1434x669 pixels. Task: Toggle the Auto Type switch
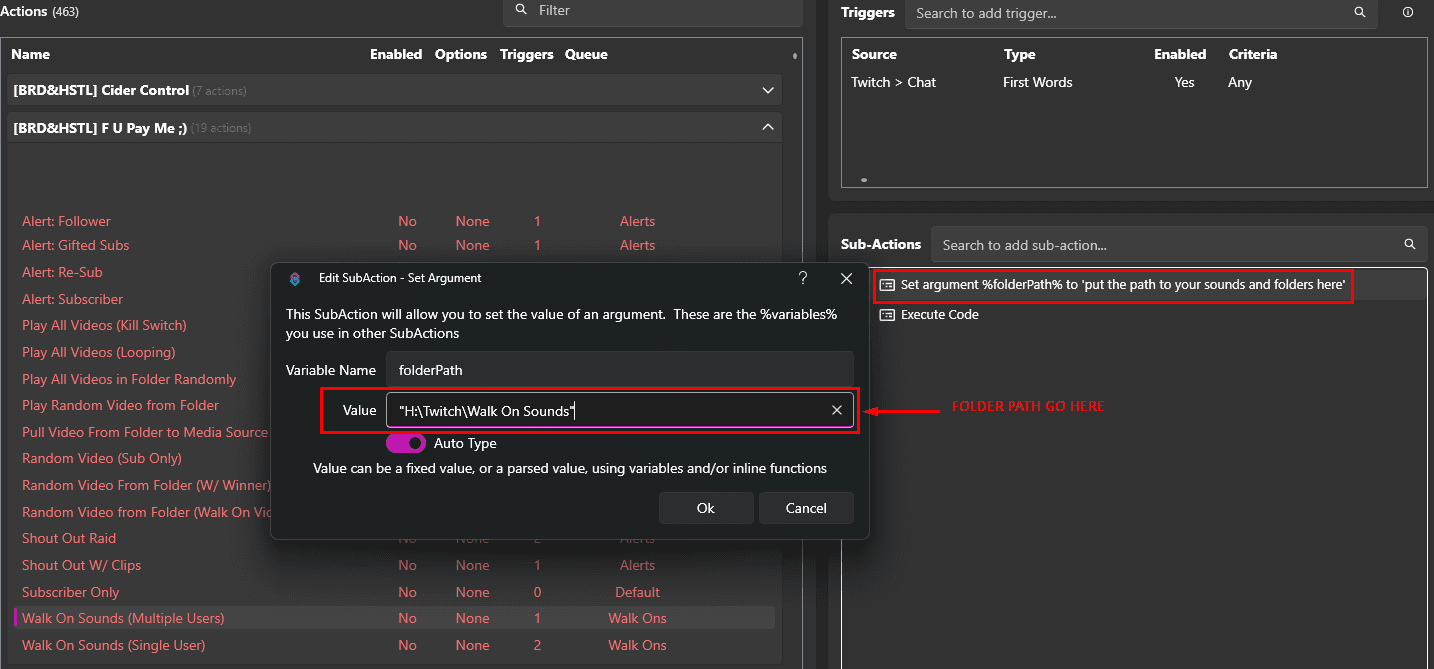405,443
